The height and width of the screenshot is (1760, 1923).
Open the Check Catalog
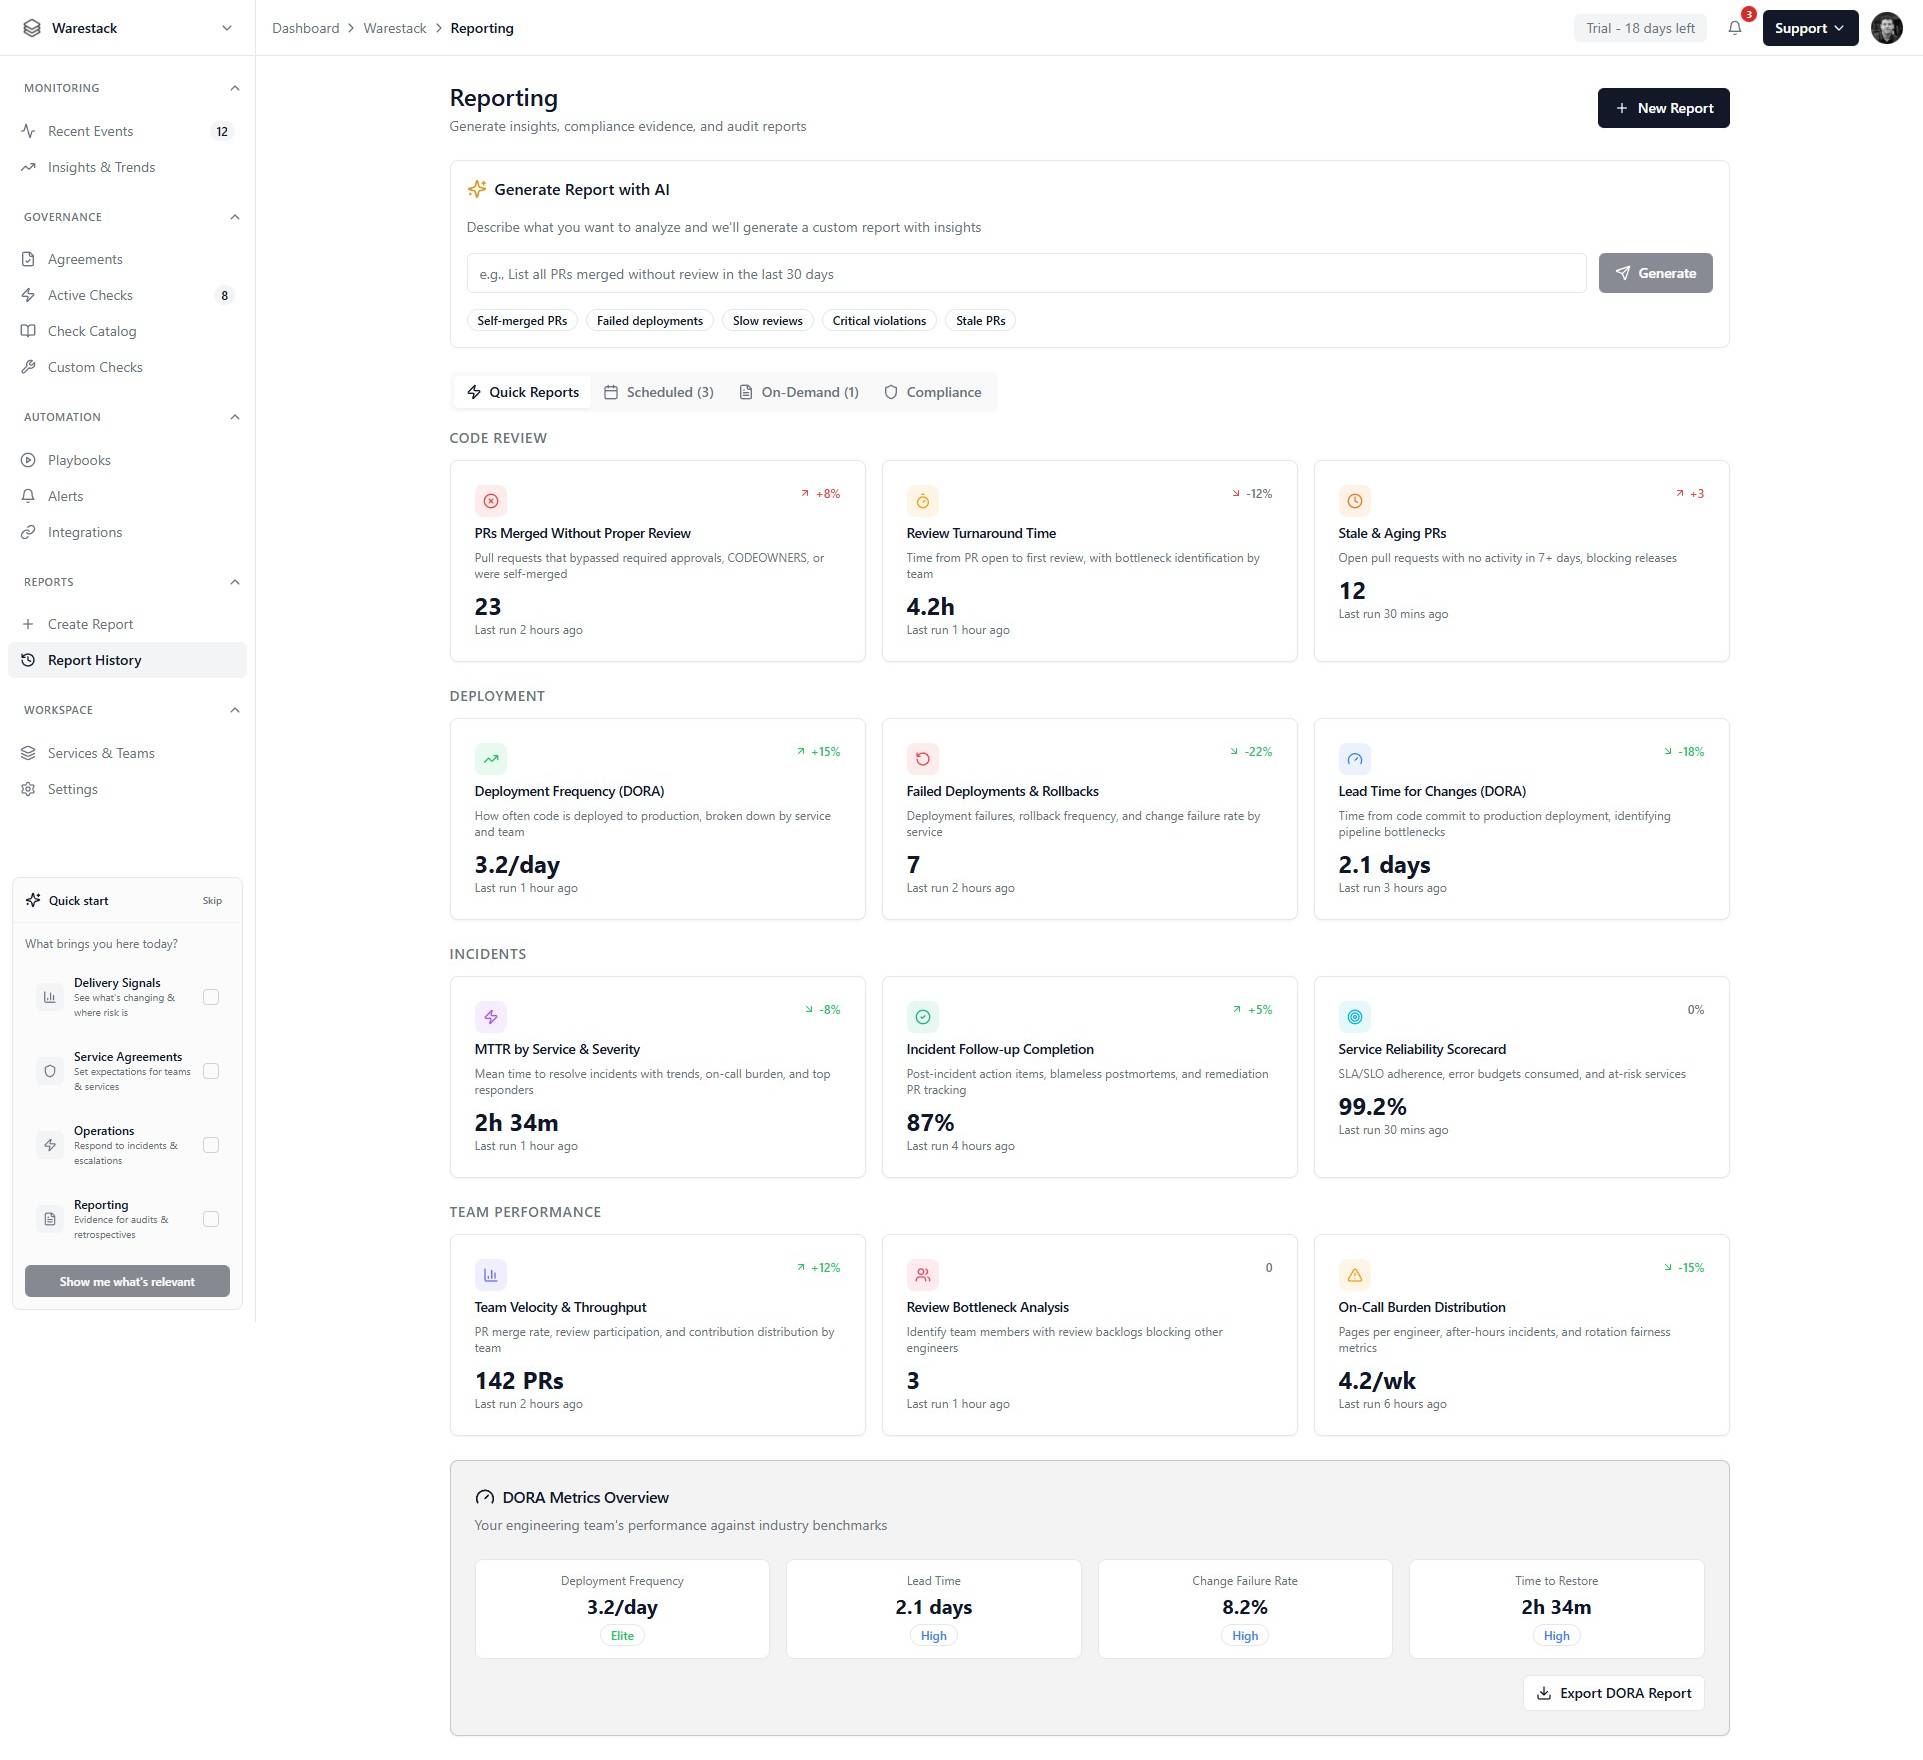[x=92, y=331]
